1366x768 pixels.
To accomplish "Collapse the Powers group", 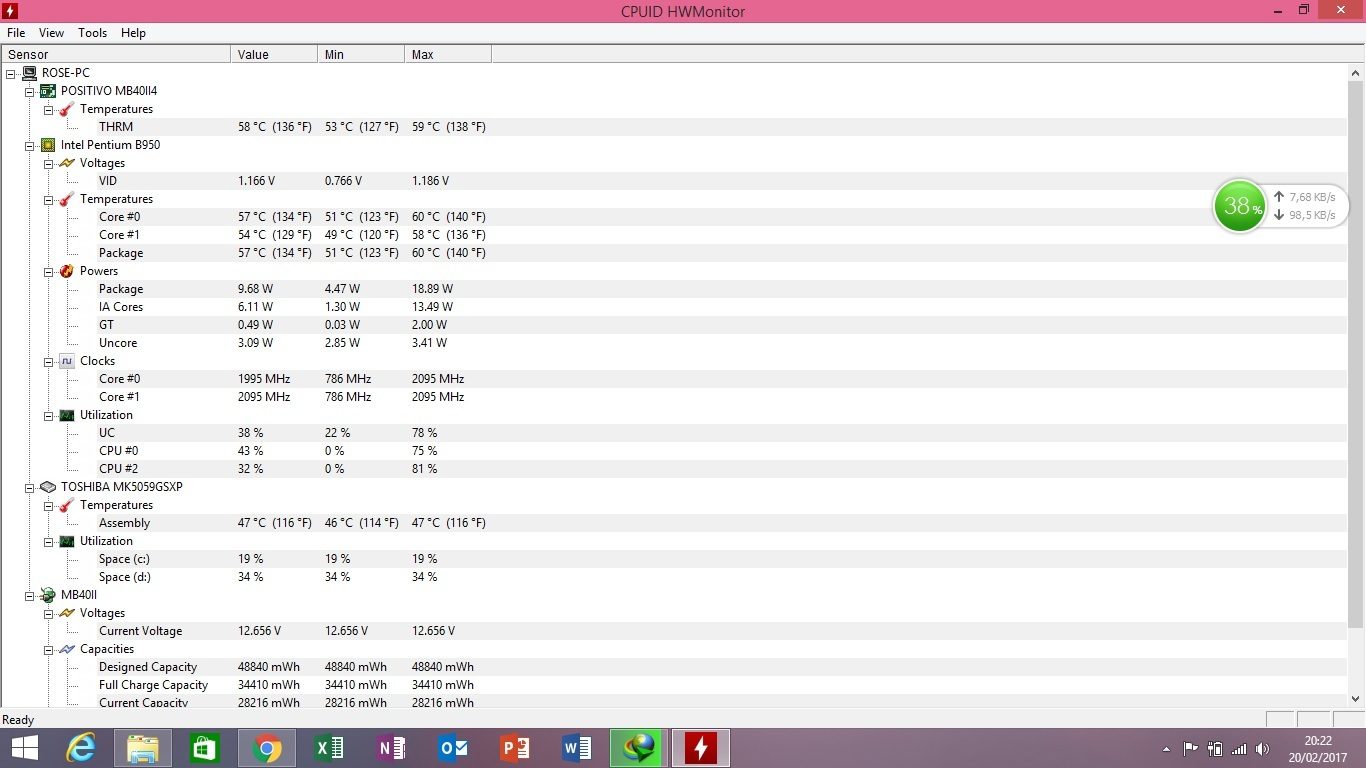I will coord(48,271).
